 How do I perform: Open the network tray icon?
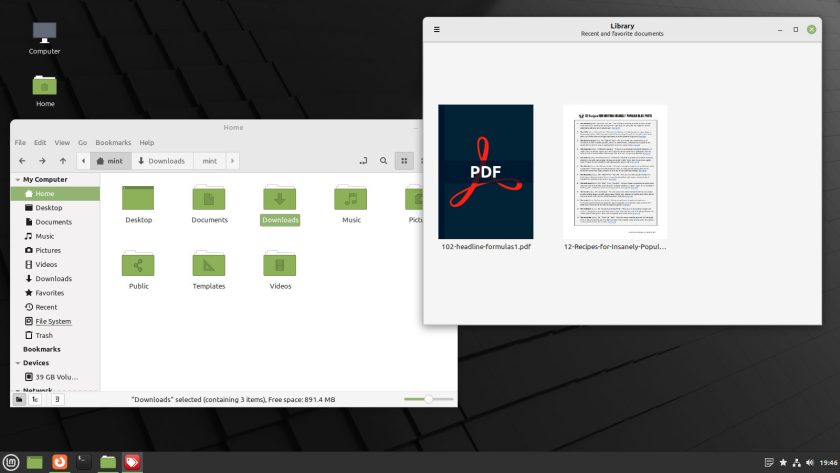[797, 462]
